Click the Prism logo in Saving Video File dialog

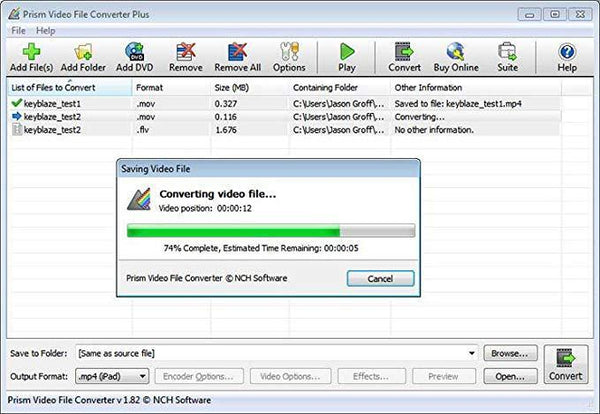[139, 199]
